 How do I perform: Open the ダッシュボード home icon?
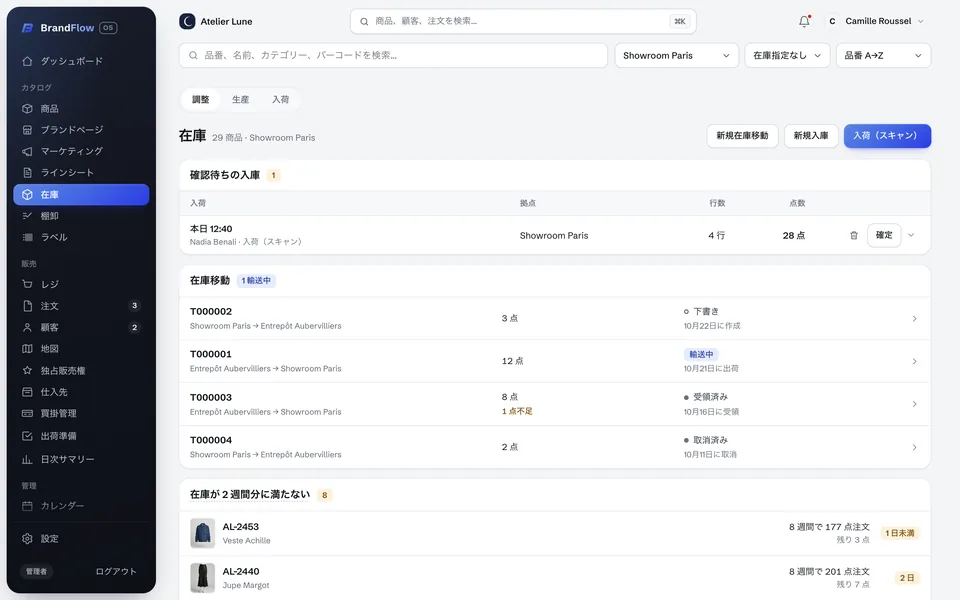click(x=27, y=61)
